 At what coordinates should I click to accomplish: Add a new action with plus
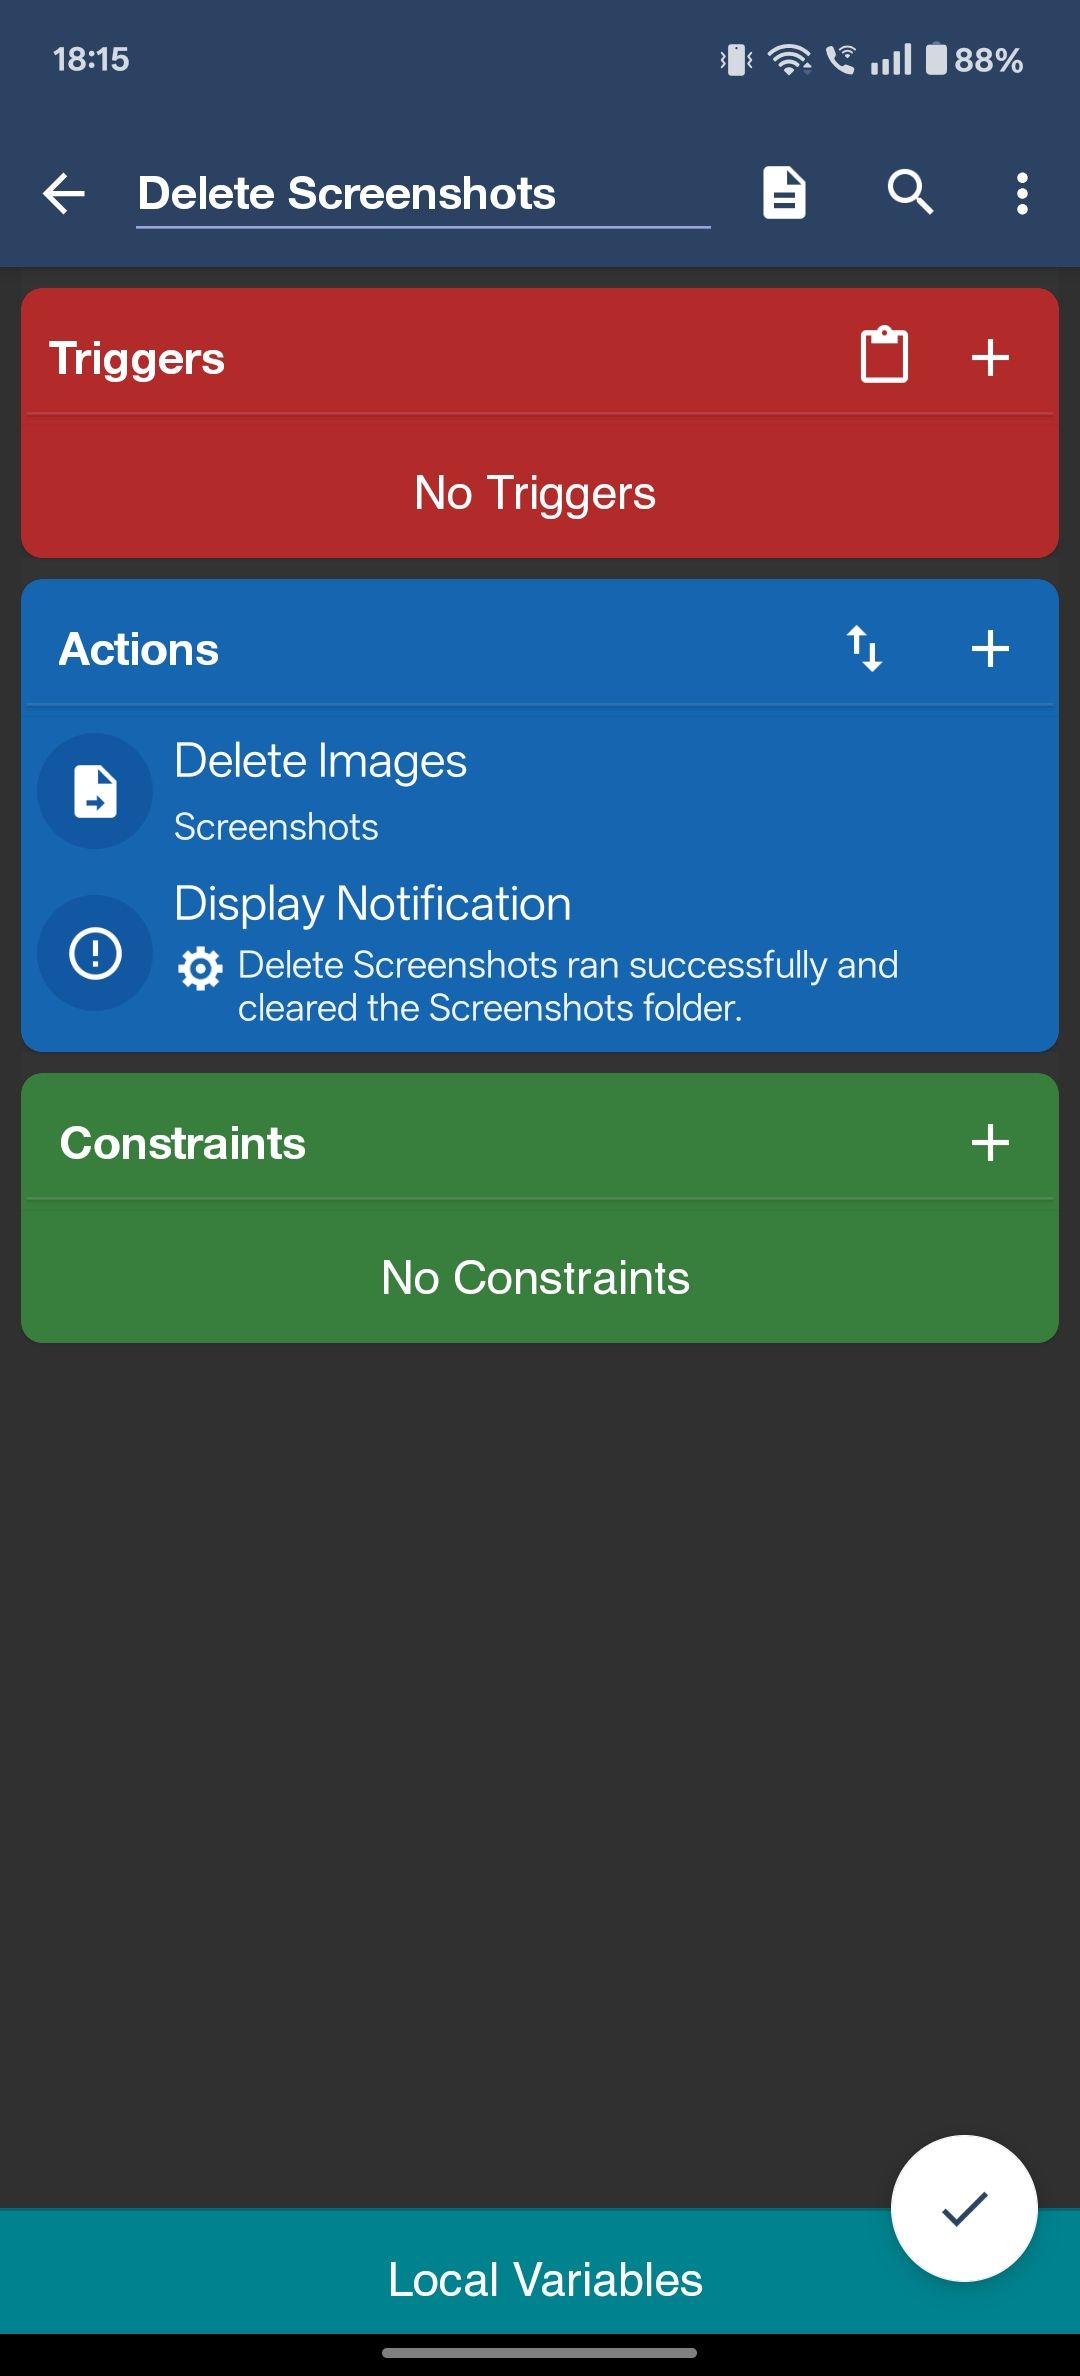[x=990, y=649]
